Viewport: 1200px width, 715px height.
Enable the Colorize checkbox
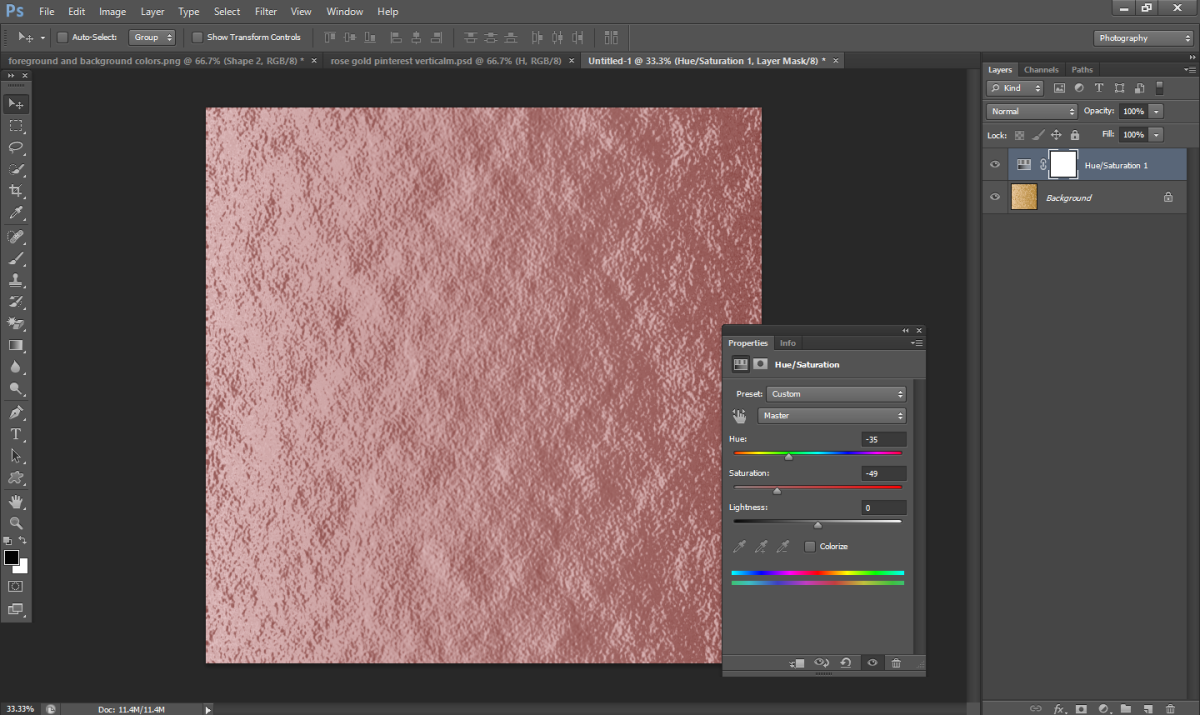811,546
